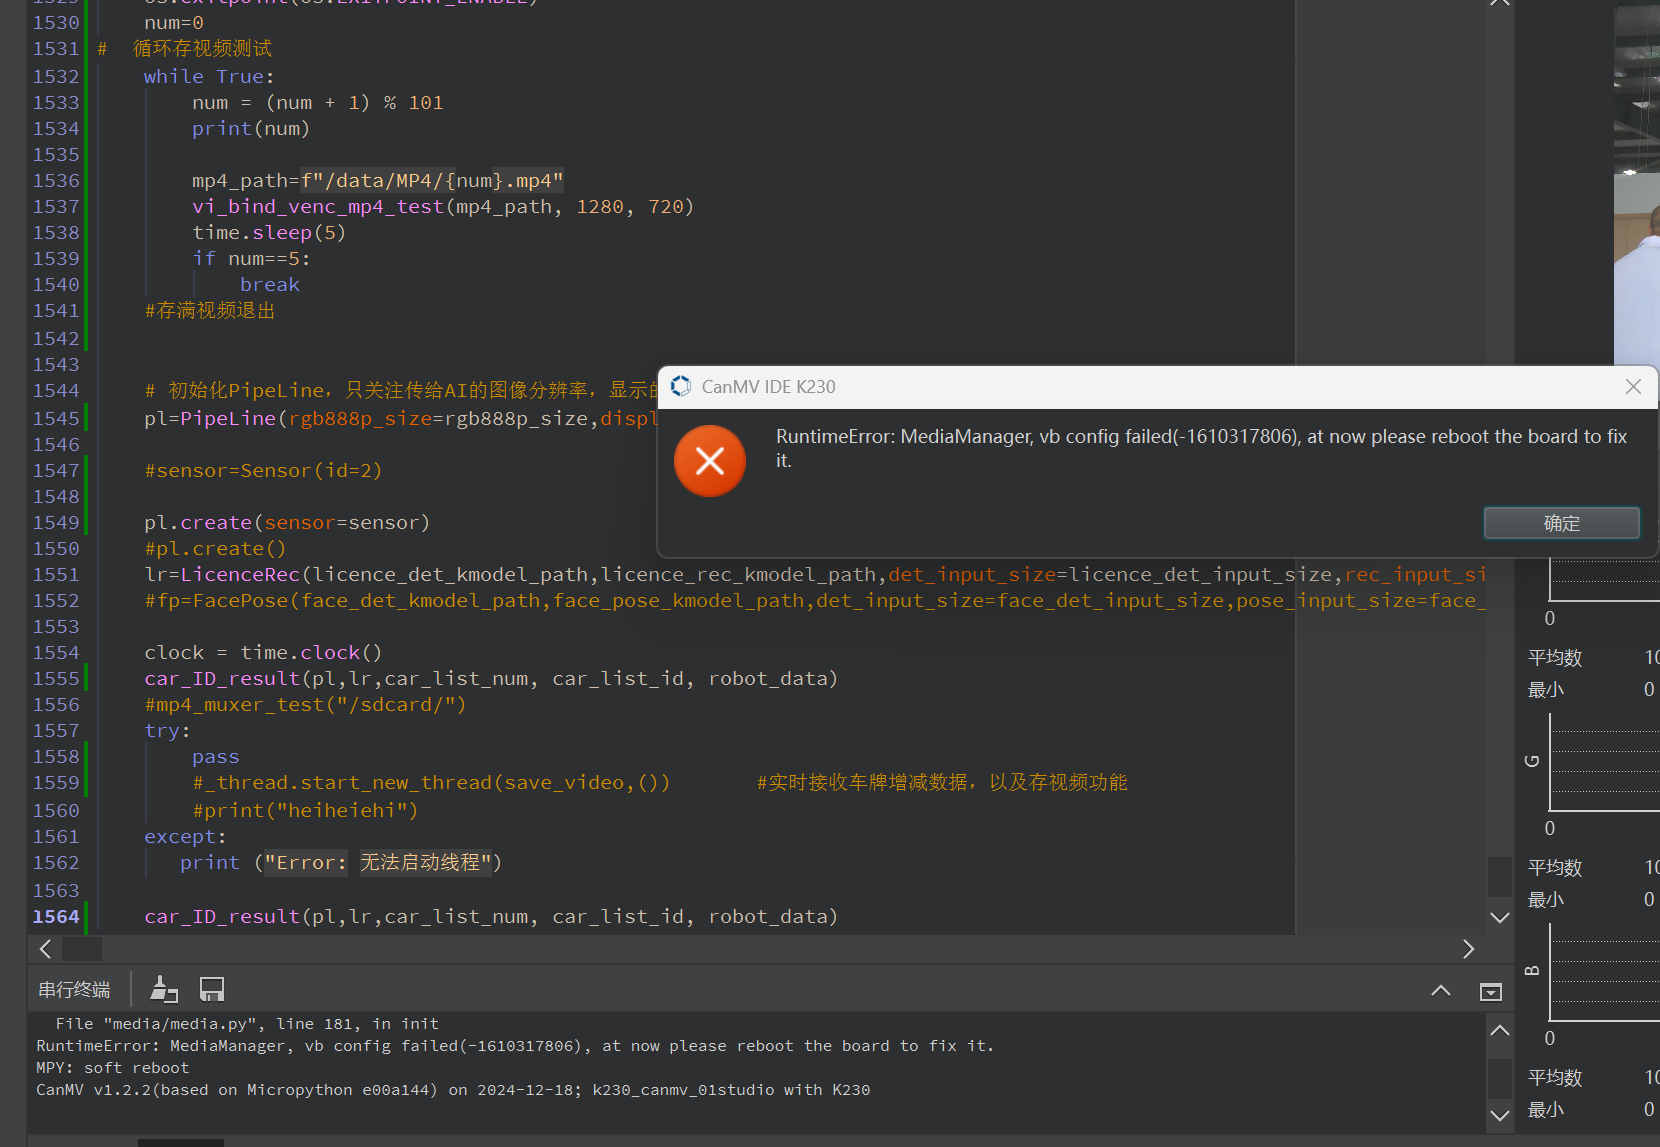
Task: Click line number 1564 in the gutter
Action: (56, 917)
